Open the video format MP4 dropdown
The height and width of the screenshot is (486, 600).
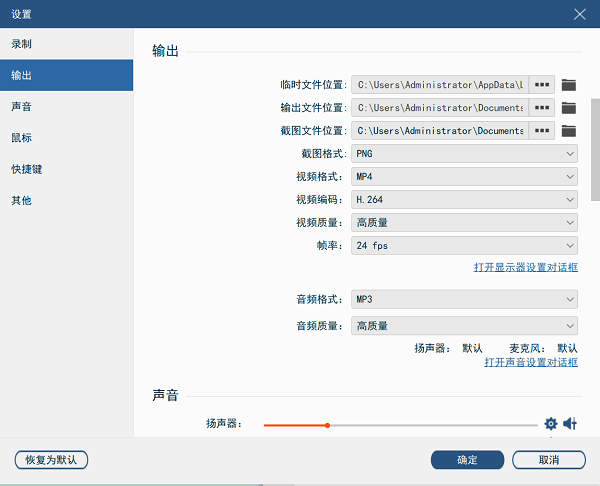point(464,177)
